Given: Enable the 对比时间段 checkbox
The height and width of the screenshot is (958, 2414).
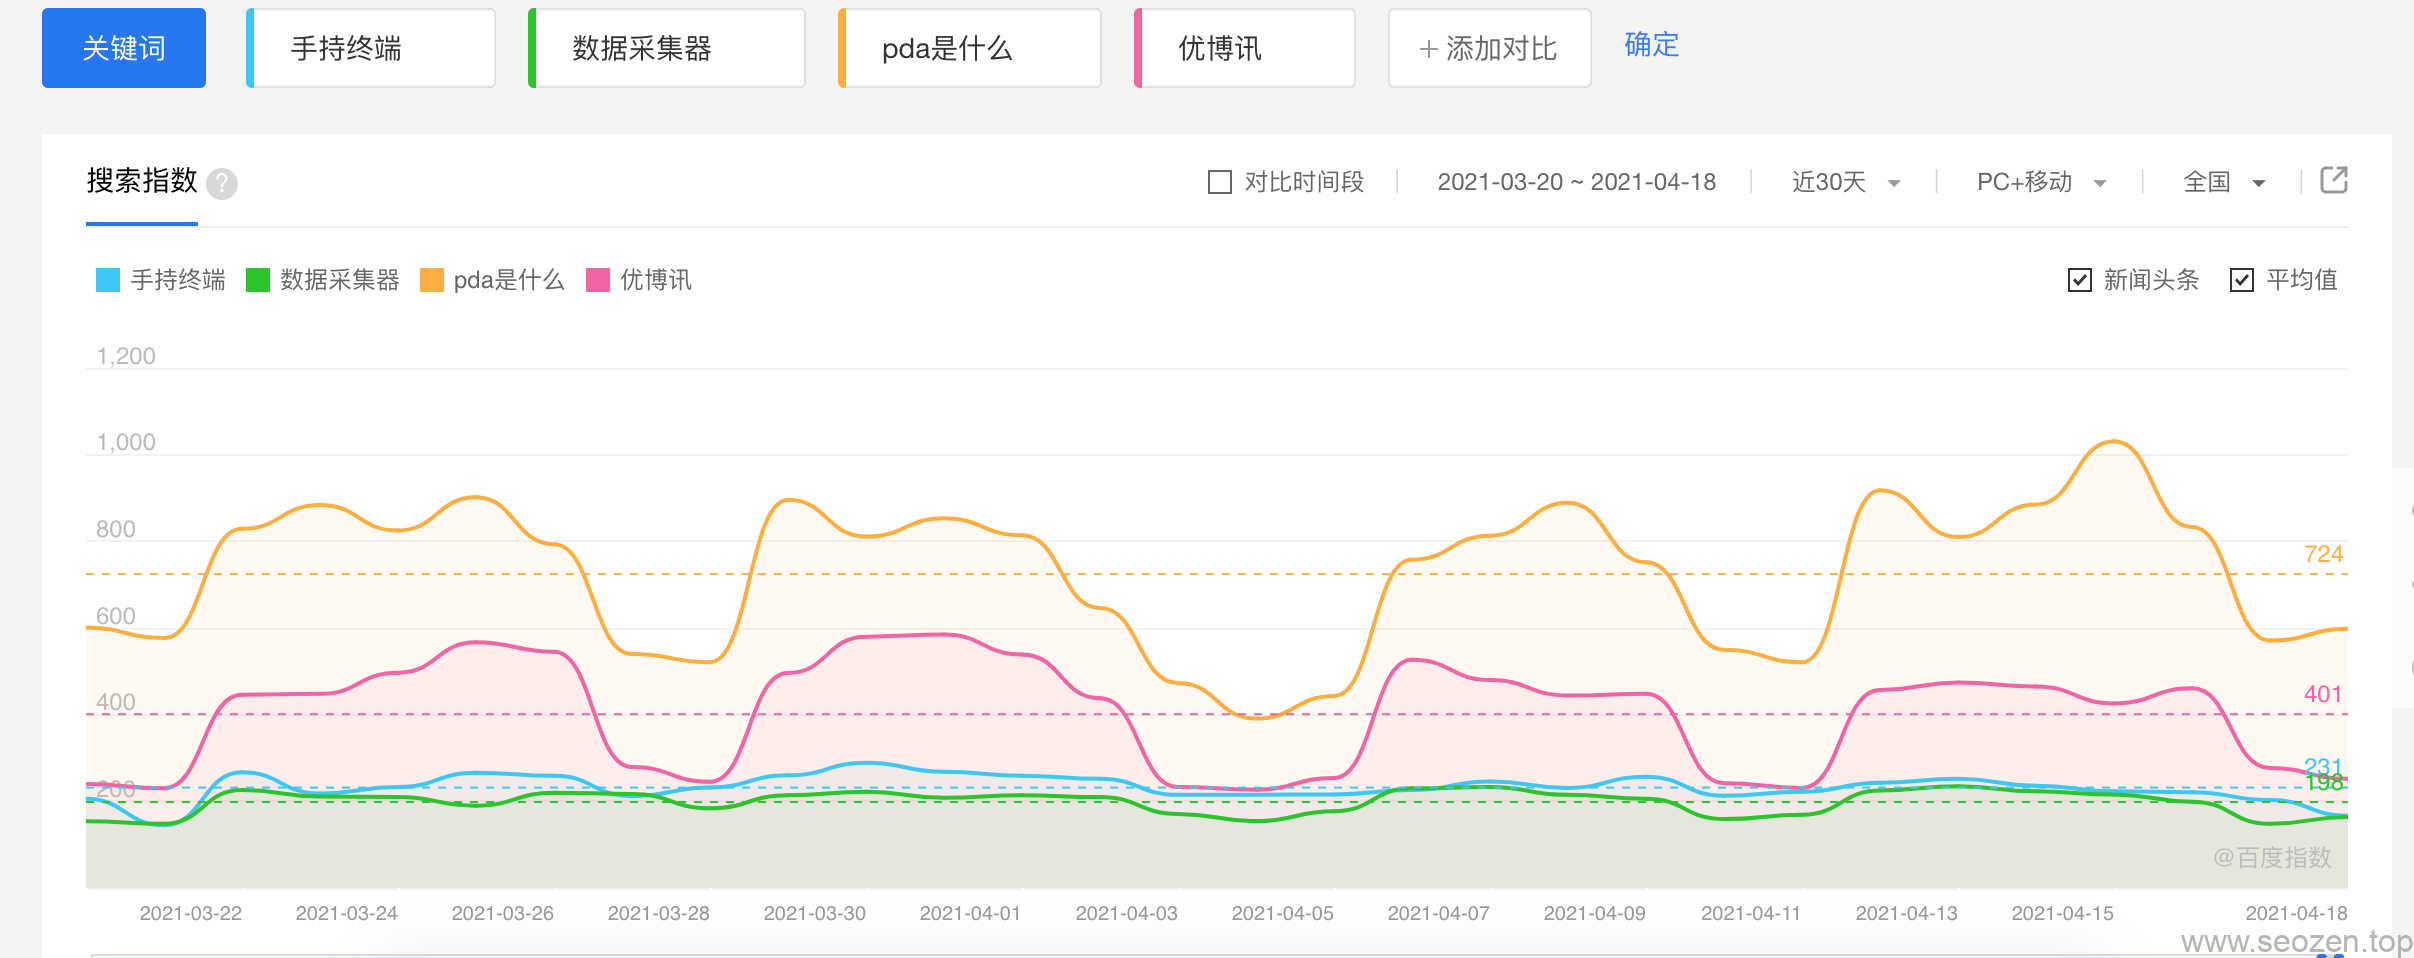Looking at the screenshot, I should click(1219, 181).
